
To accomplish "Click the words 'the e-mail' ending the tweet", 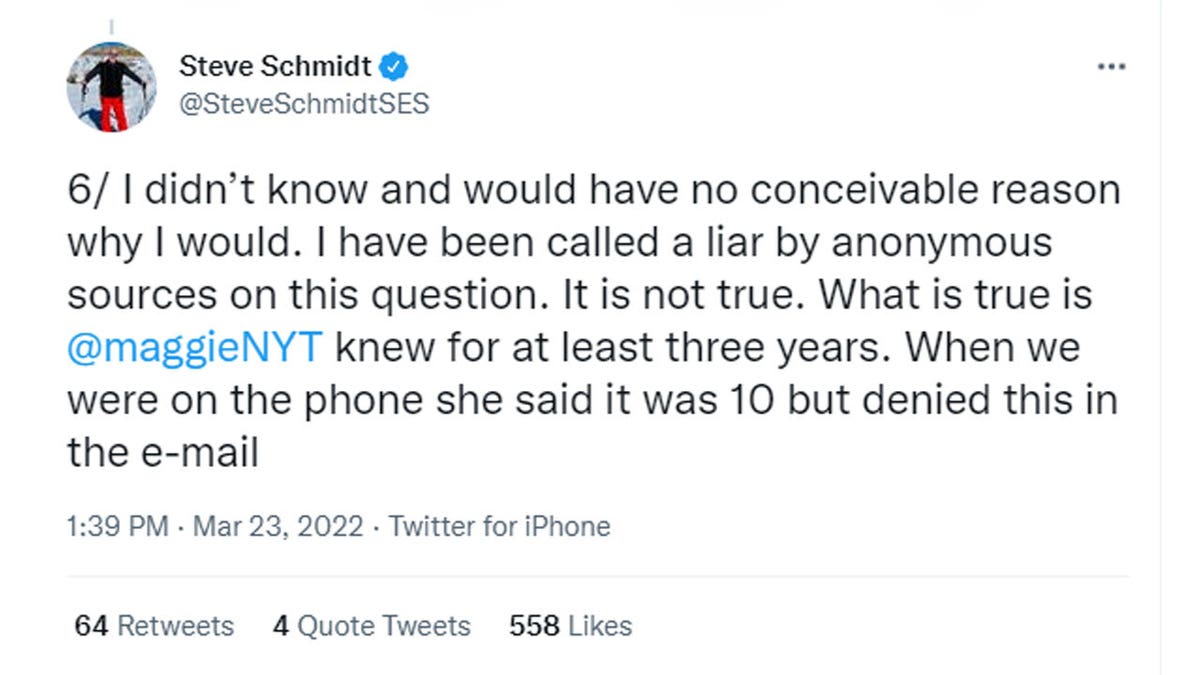I will [163, 454].
